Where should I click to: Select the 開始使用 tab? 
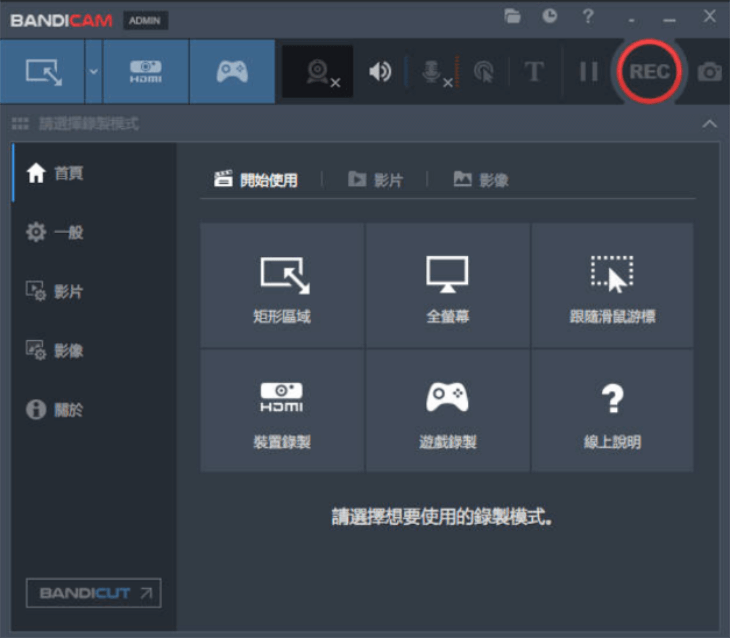(256, 180)
